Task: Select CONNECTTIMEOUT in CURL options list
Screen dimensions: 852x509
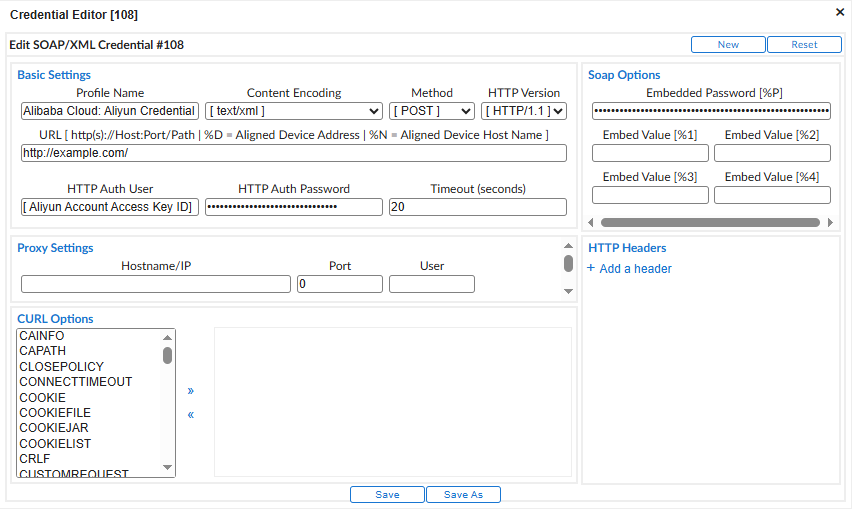Action: pos(76,382)
